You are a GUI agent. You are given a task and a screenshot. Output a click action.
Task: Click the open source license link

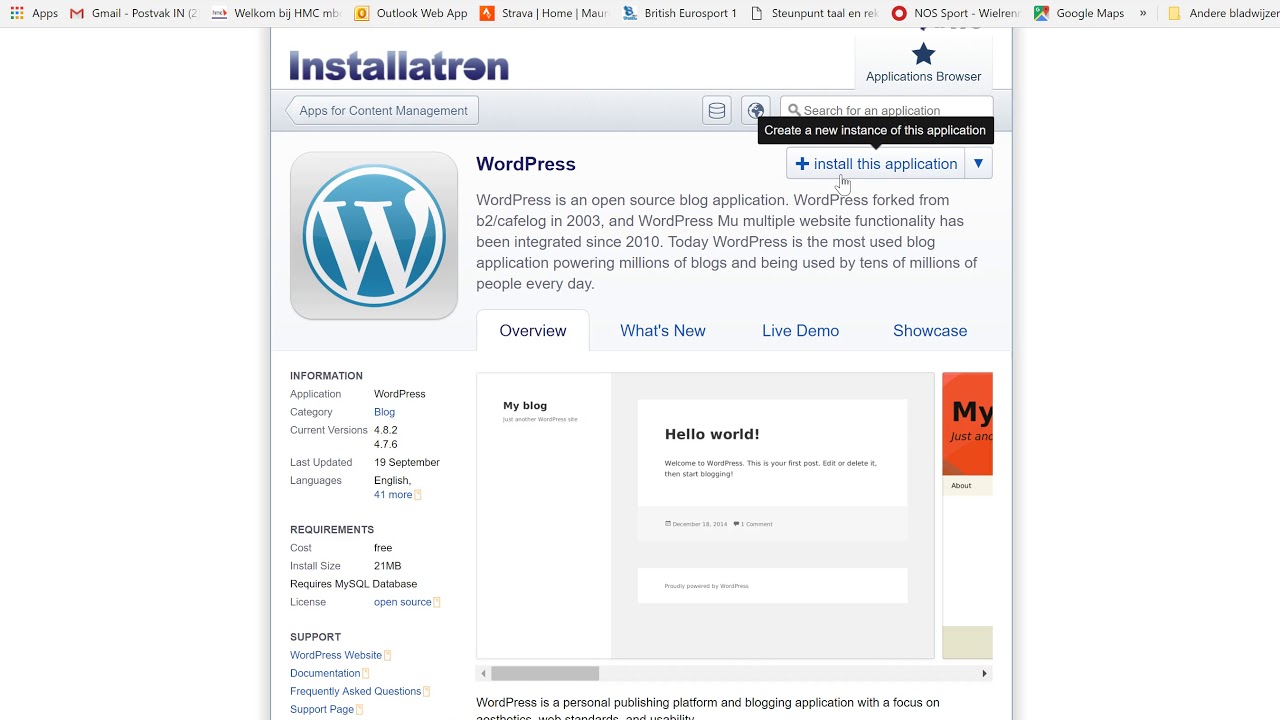click(x=403, y=602)
